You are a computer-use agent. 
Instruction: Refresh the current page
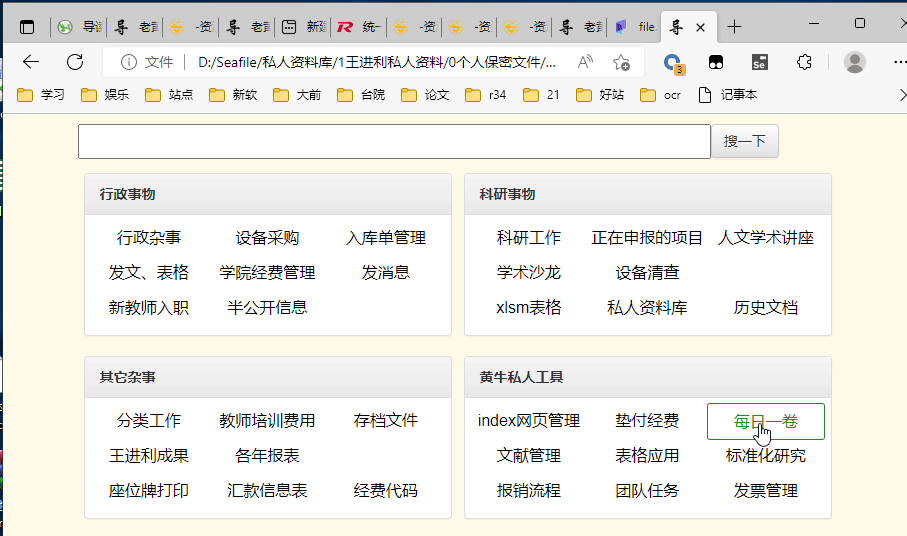pos(75,62)
